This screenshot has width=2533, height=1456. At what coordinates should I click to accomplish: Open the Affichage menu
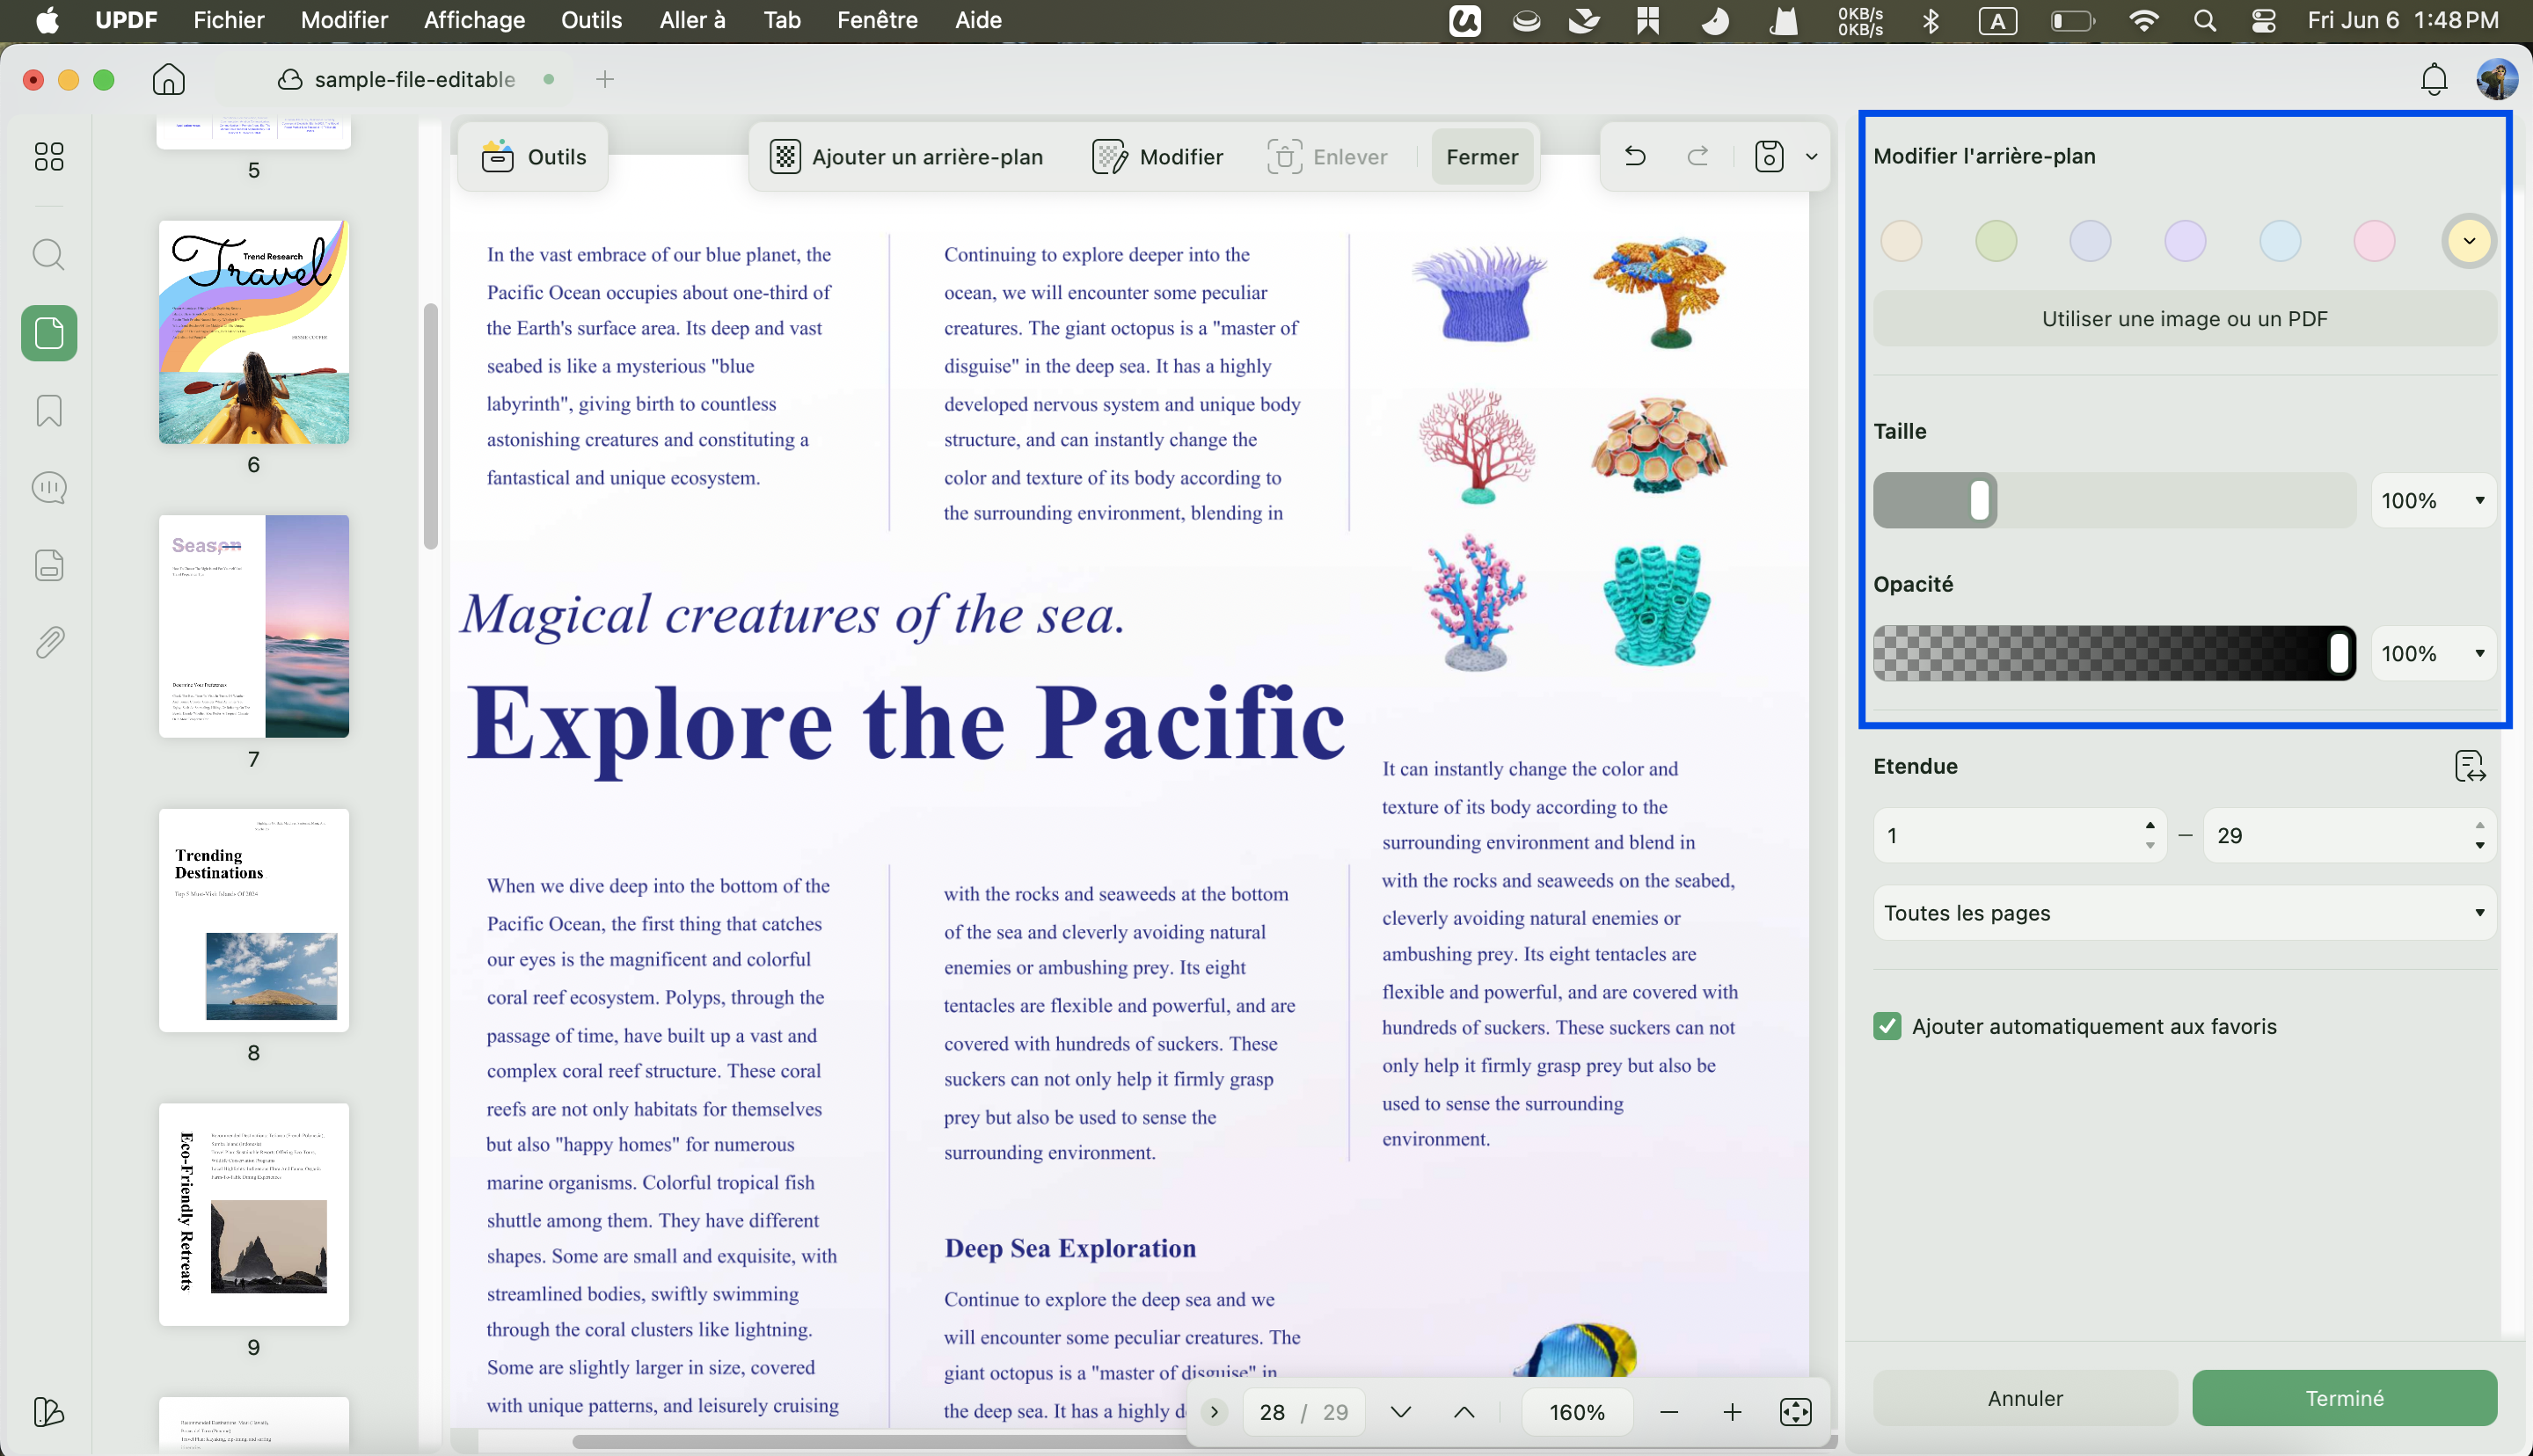(474, 20)
